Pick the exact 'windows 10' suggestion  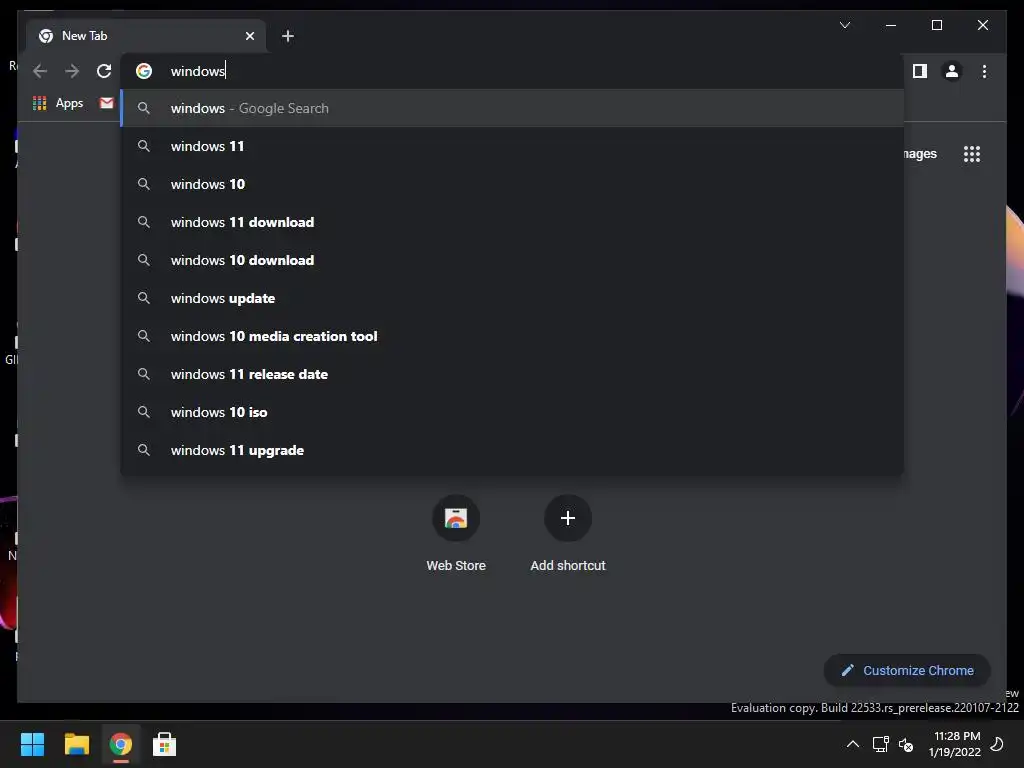click(x=512, y=184)
